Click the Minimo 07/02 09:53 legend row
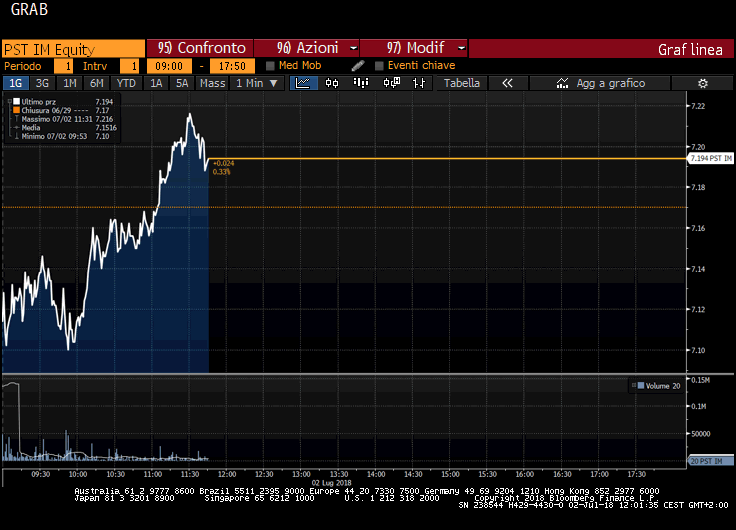736x530 pixels. pyautogui.click(x=62, y=136)
